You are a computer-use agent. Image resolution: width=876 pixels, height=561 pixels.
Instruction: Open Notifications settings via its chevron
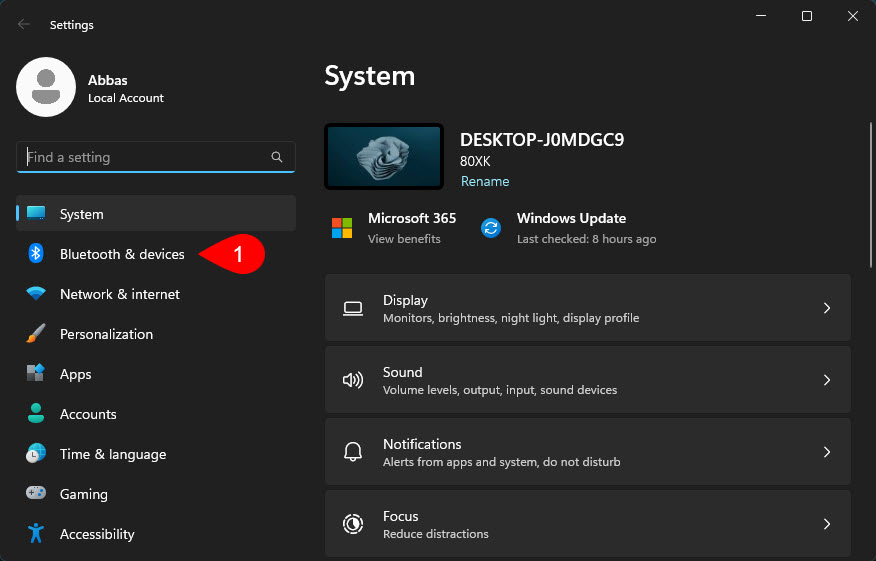click(x=827, y=452)
